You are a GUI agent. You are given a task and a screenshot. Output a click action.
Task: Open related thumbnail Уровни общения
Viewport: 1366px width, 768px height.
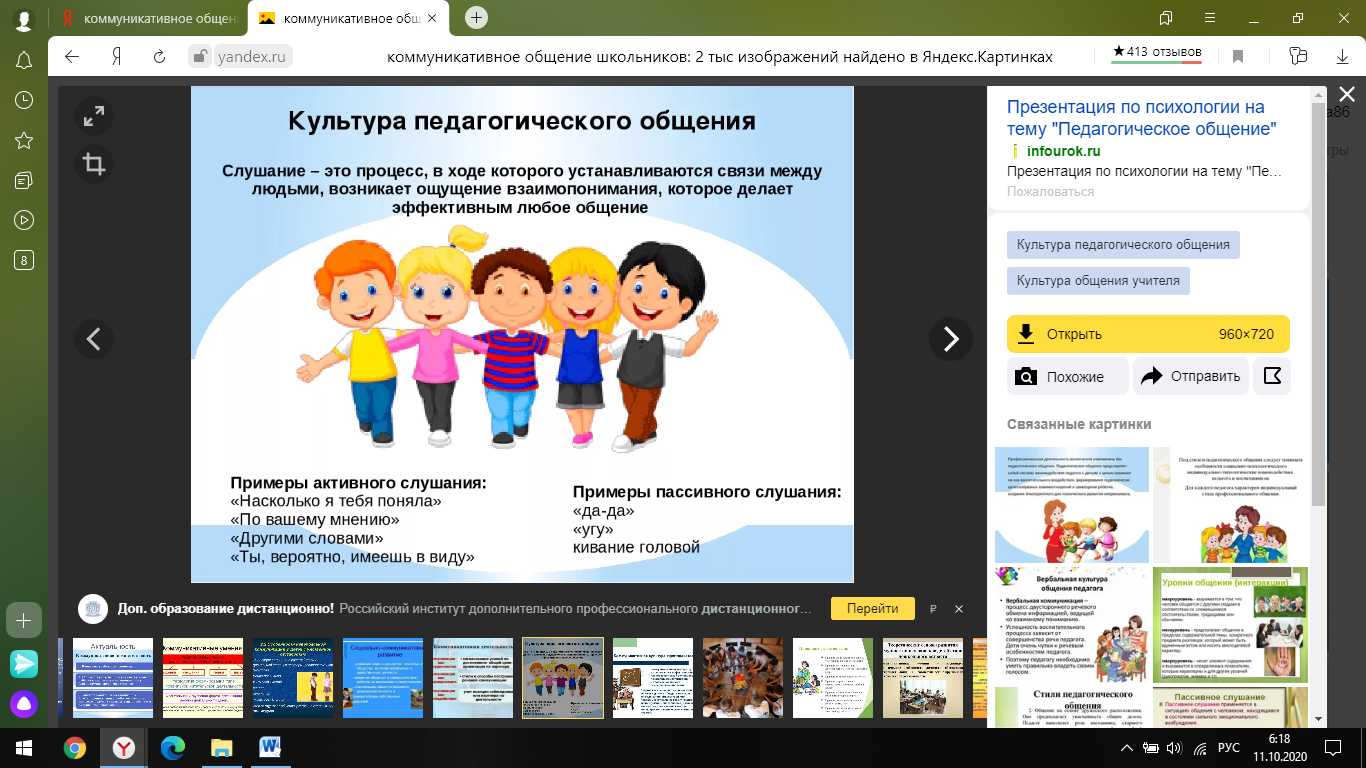[1230, 625]
